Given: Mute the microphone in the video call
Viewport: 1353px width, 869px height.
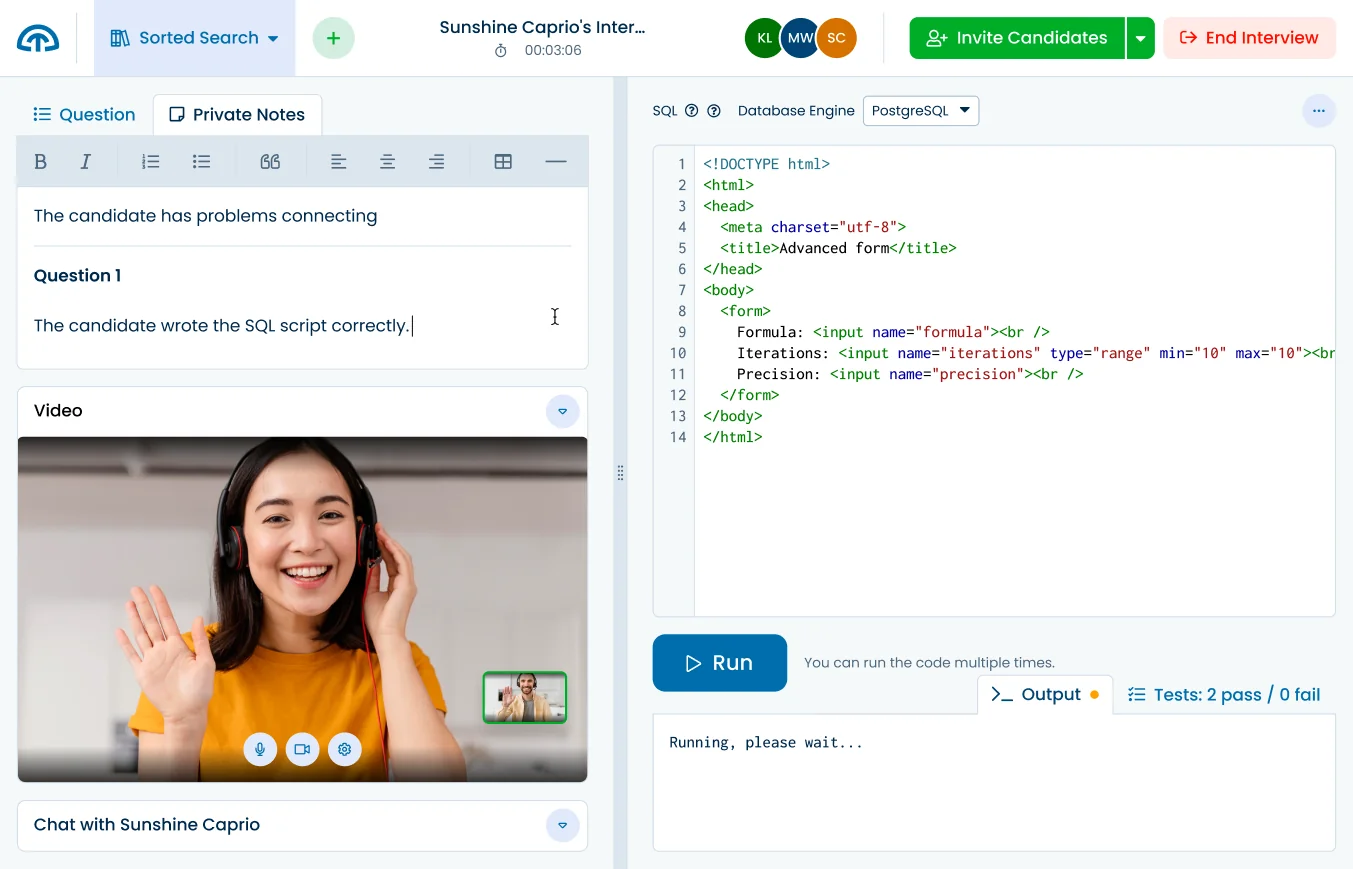Looking at the screenshot, I should pyautogui.click(x=260, y=749).
